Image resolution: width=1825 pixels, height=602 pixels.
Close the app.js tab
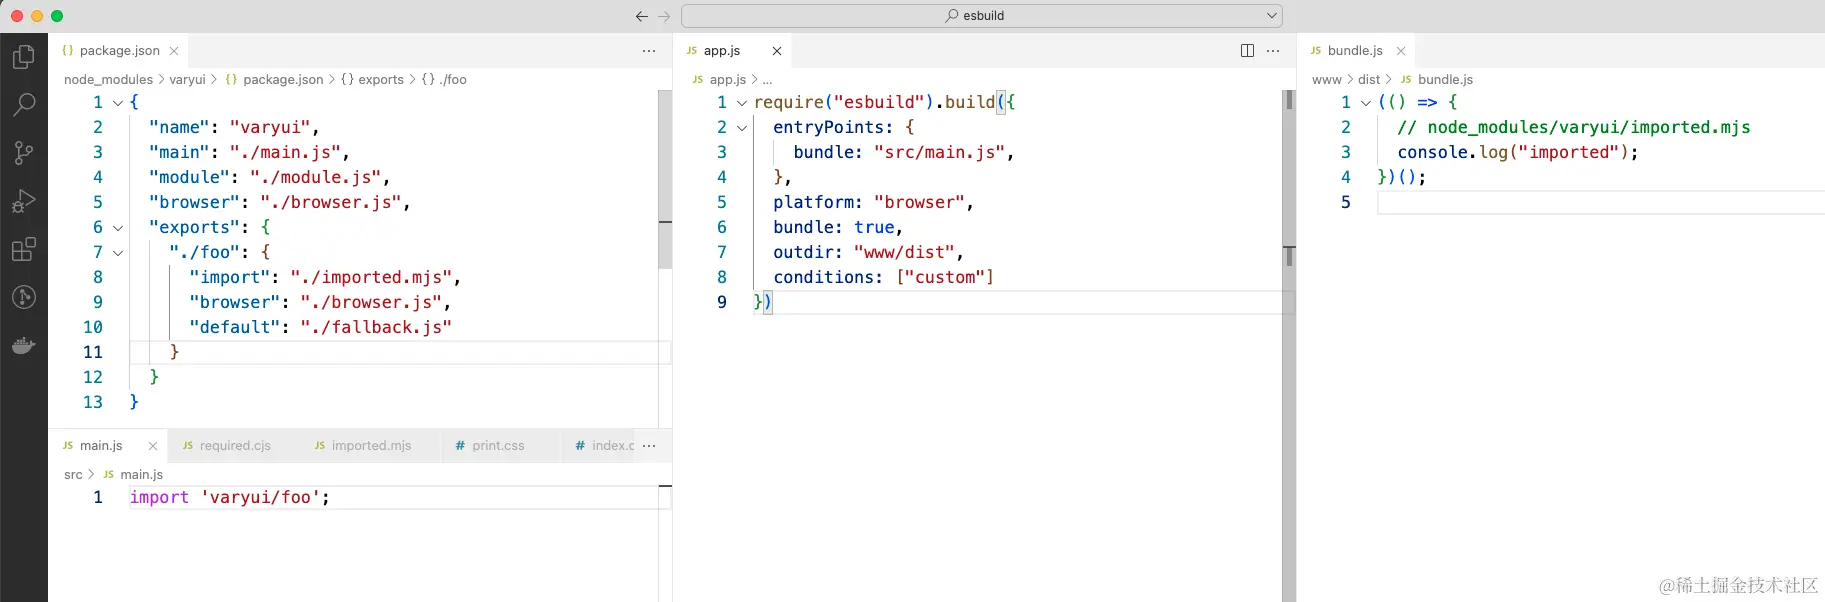coord(777,51)
